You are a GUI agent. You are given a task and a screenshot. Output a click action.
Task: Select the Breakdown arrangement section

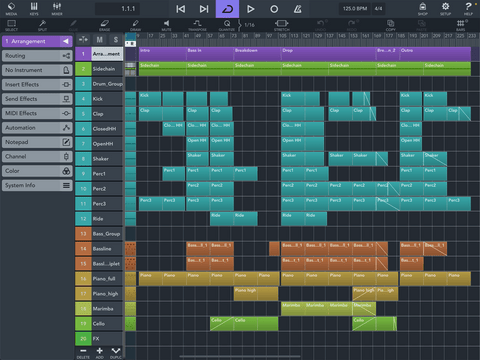click(x=257, y=54)
